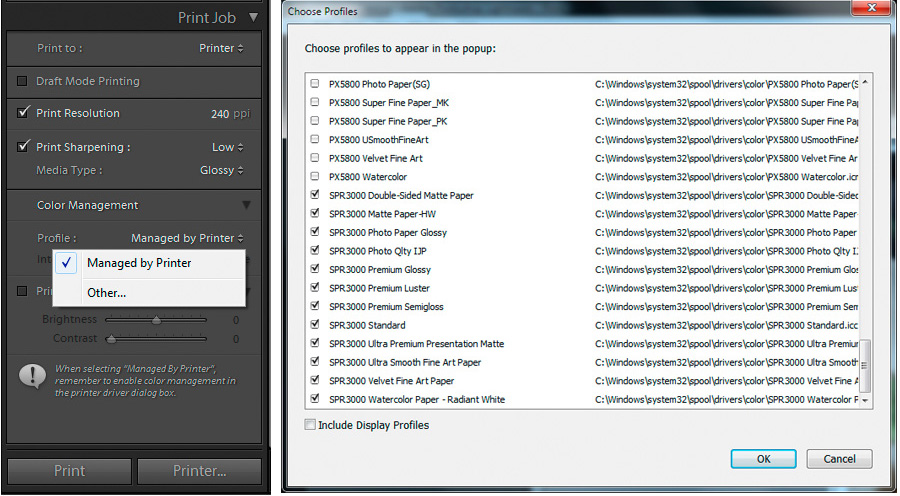This screenshot has width=900, height=496.
Task: Click the profile list scroll up arrow
Action: (x=865, y=82)
